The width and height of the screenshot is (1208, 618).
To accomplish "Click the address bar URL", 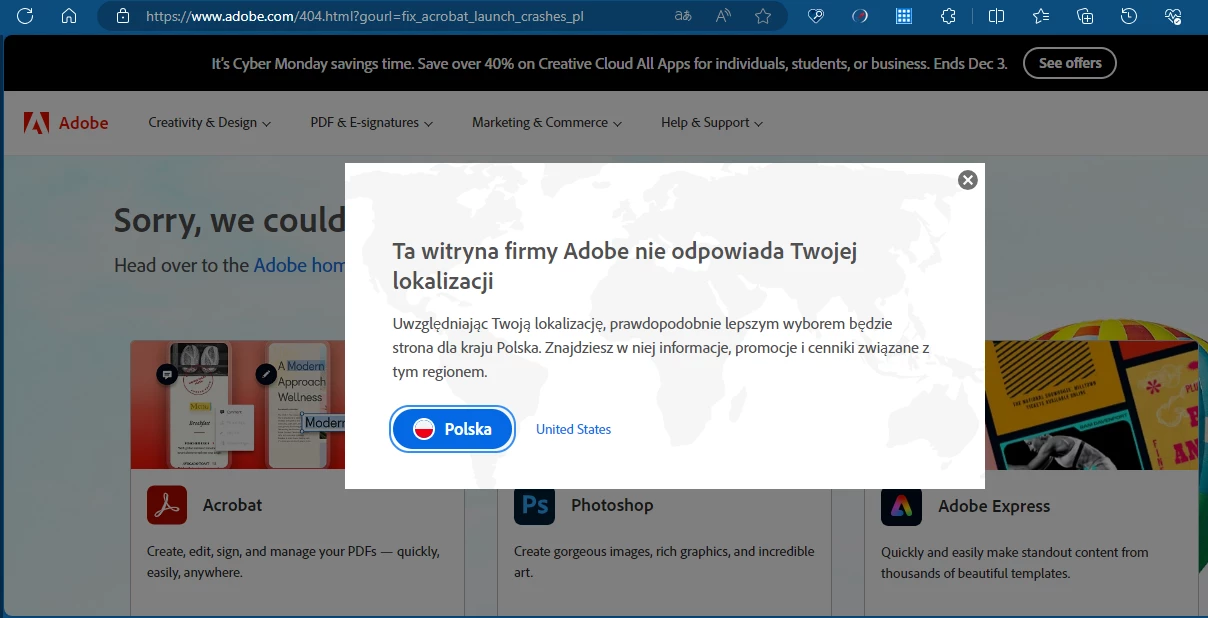I will pos(365,16).
